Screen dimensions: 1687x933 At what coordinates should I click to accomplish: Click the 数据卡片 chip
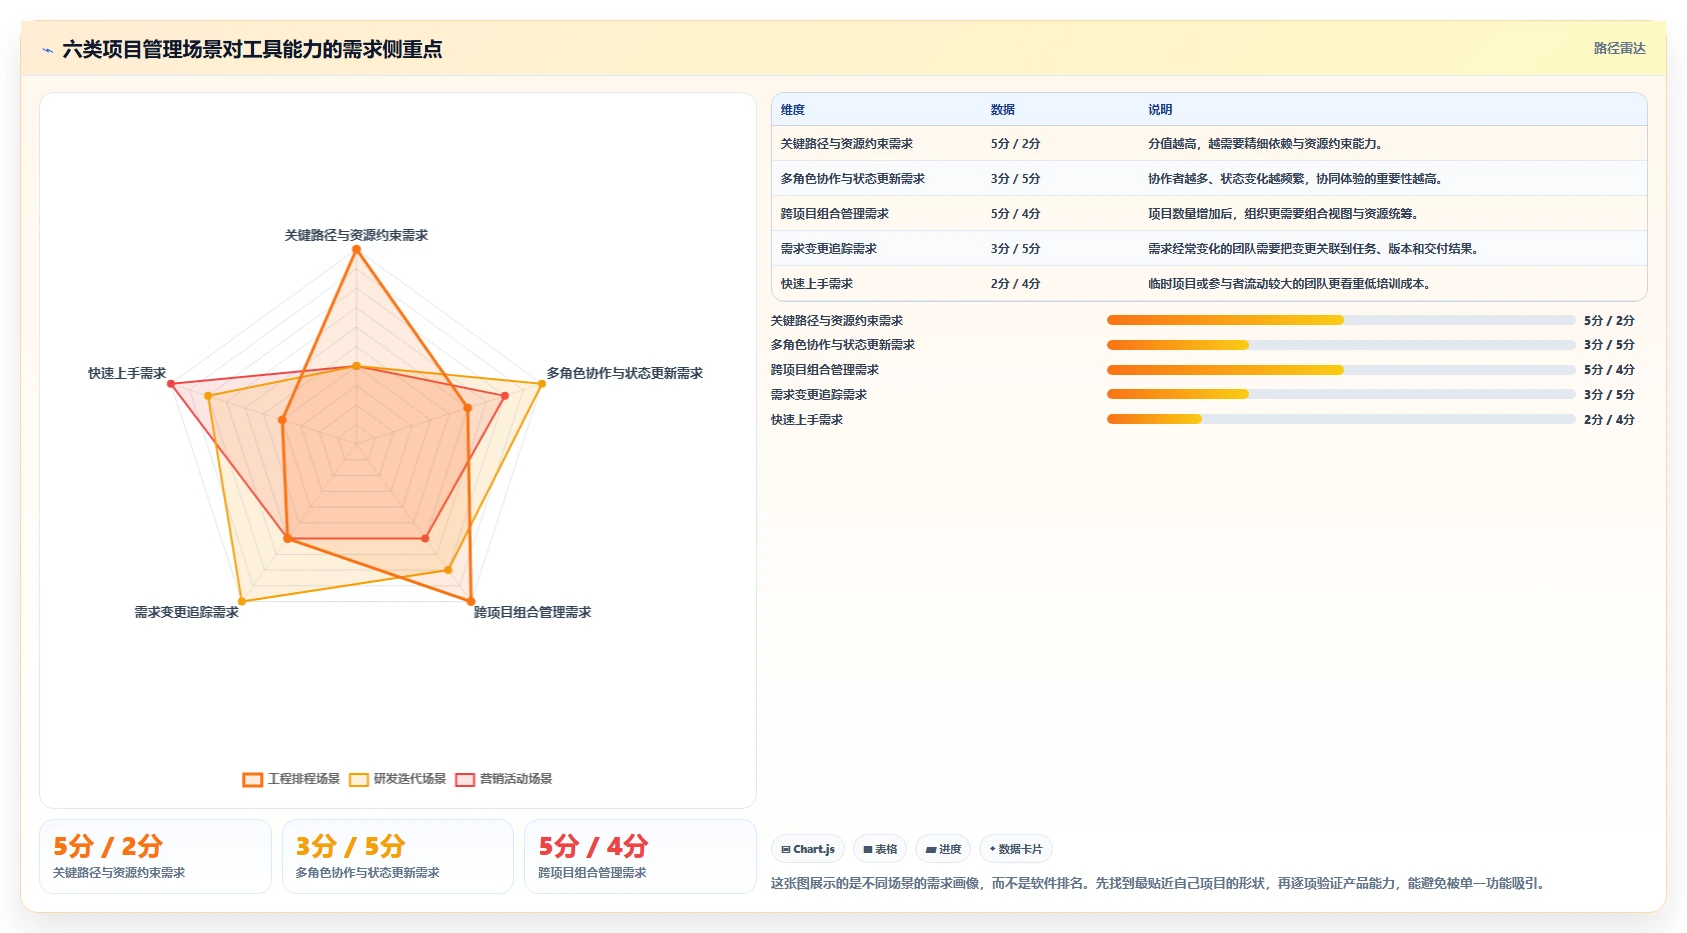(x=1016, y=849)
